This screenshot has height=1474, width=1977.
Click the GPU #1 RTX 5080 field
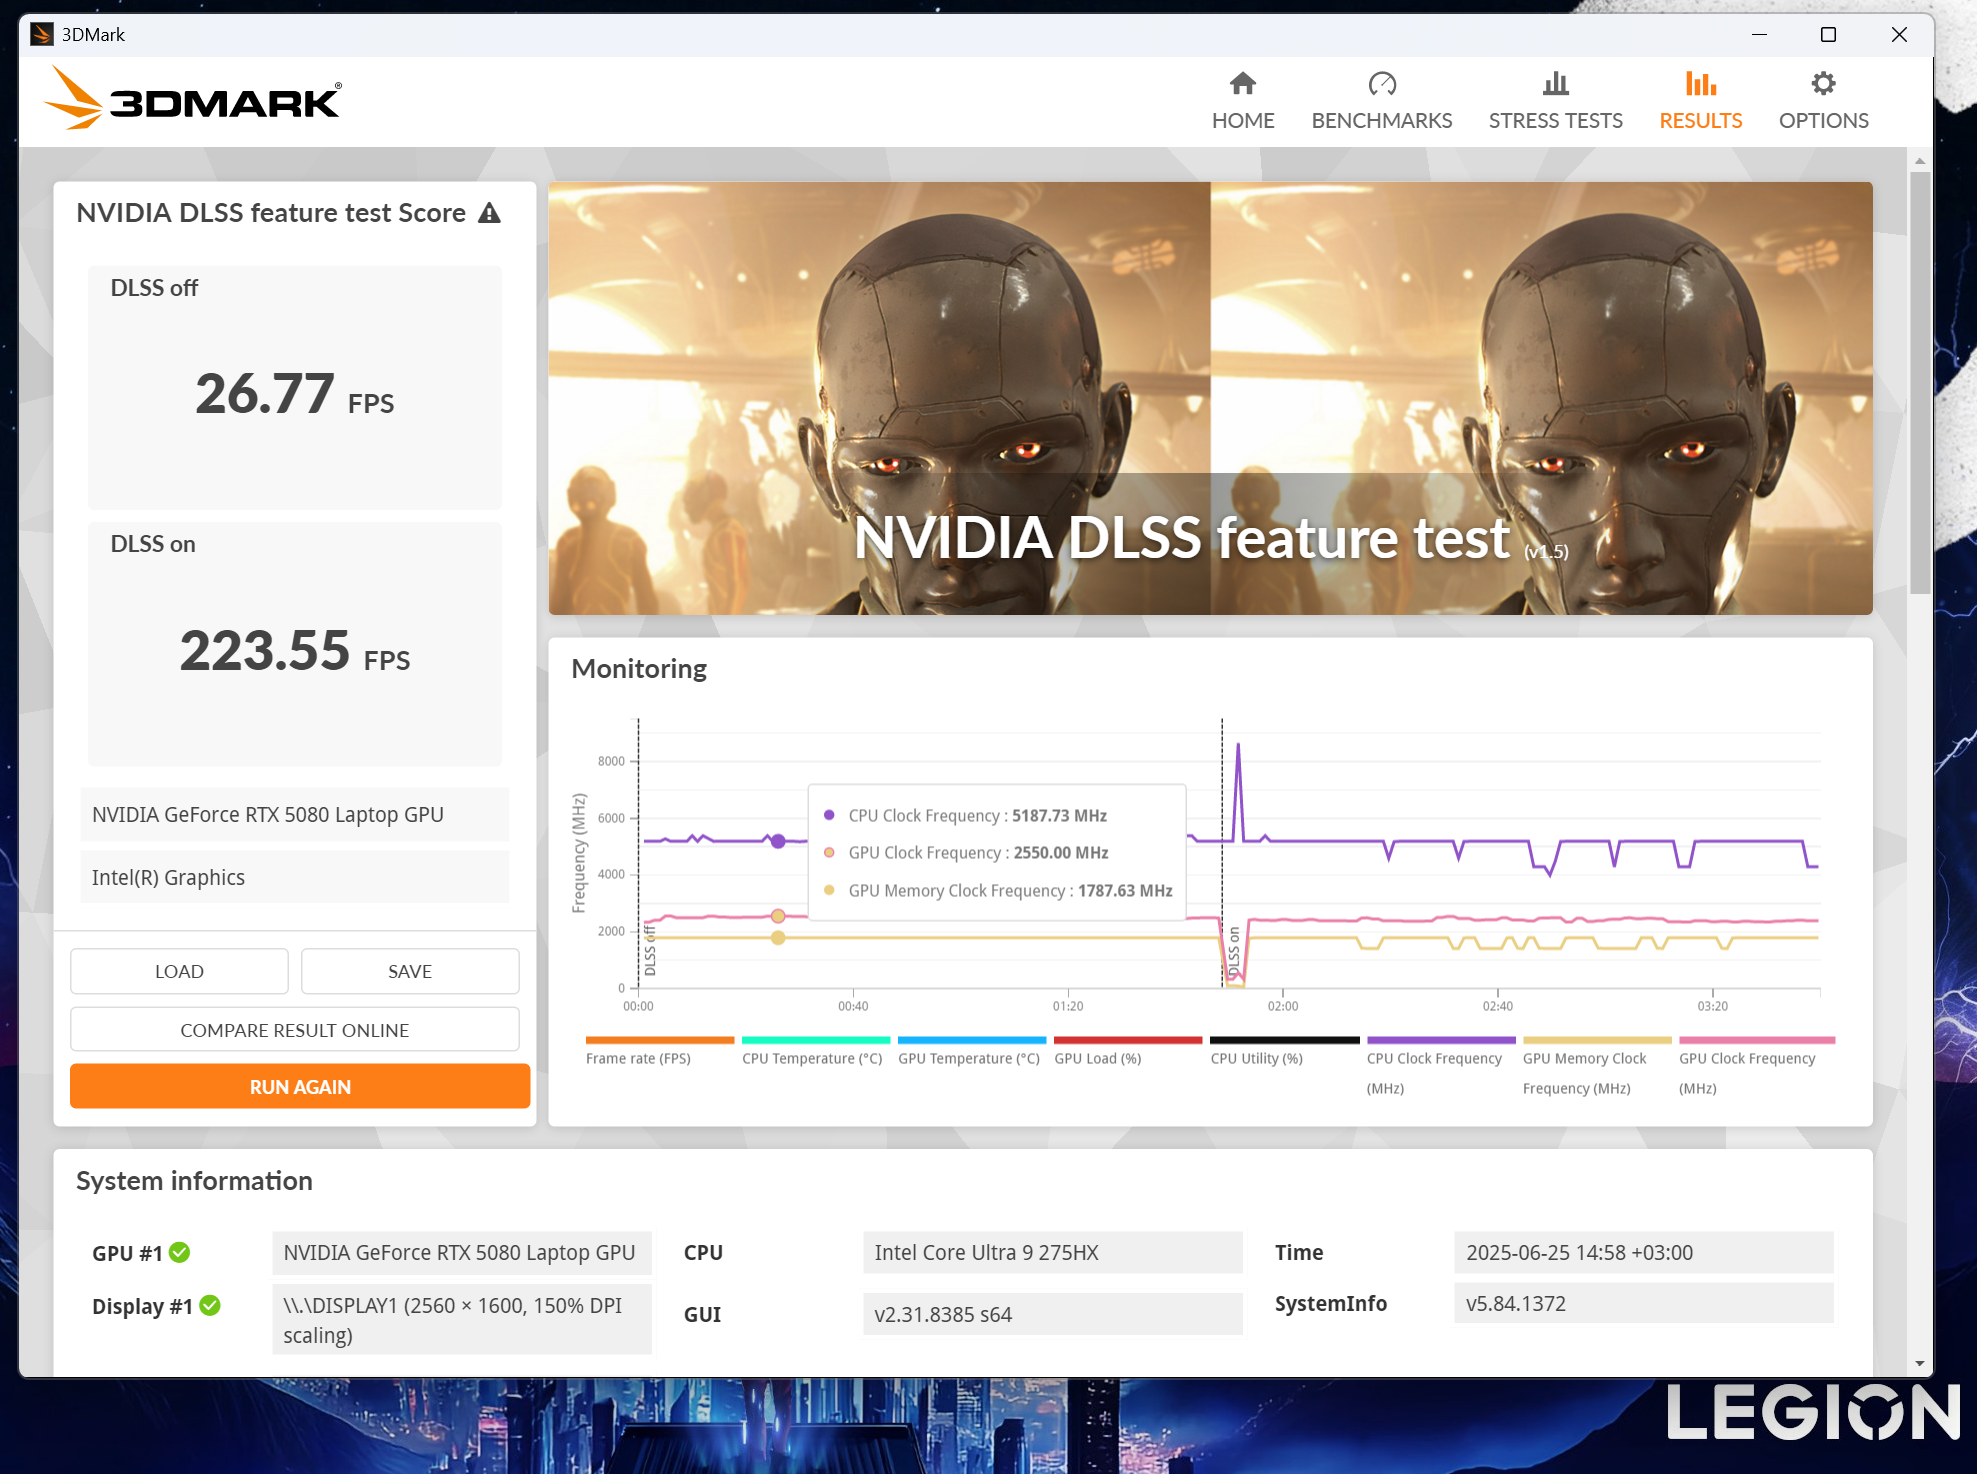461,1252
